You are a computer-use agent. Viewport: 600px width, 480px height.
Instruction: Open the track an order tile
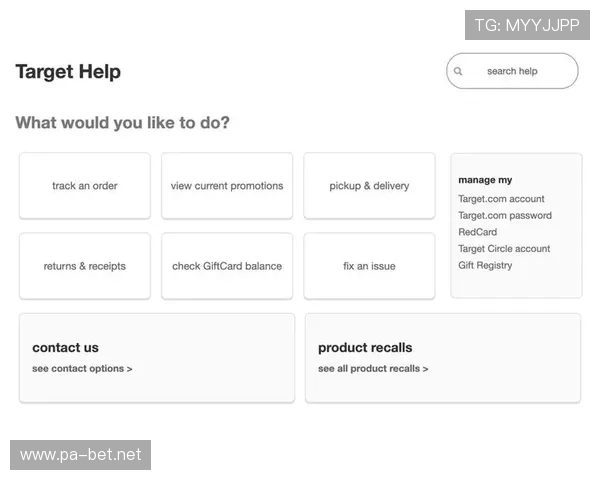coord(85,186)
